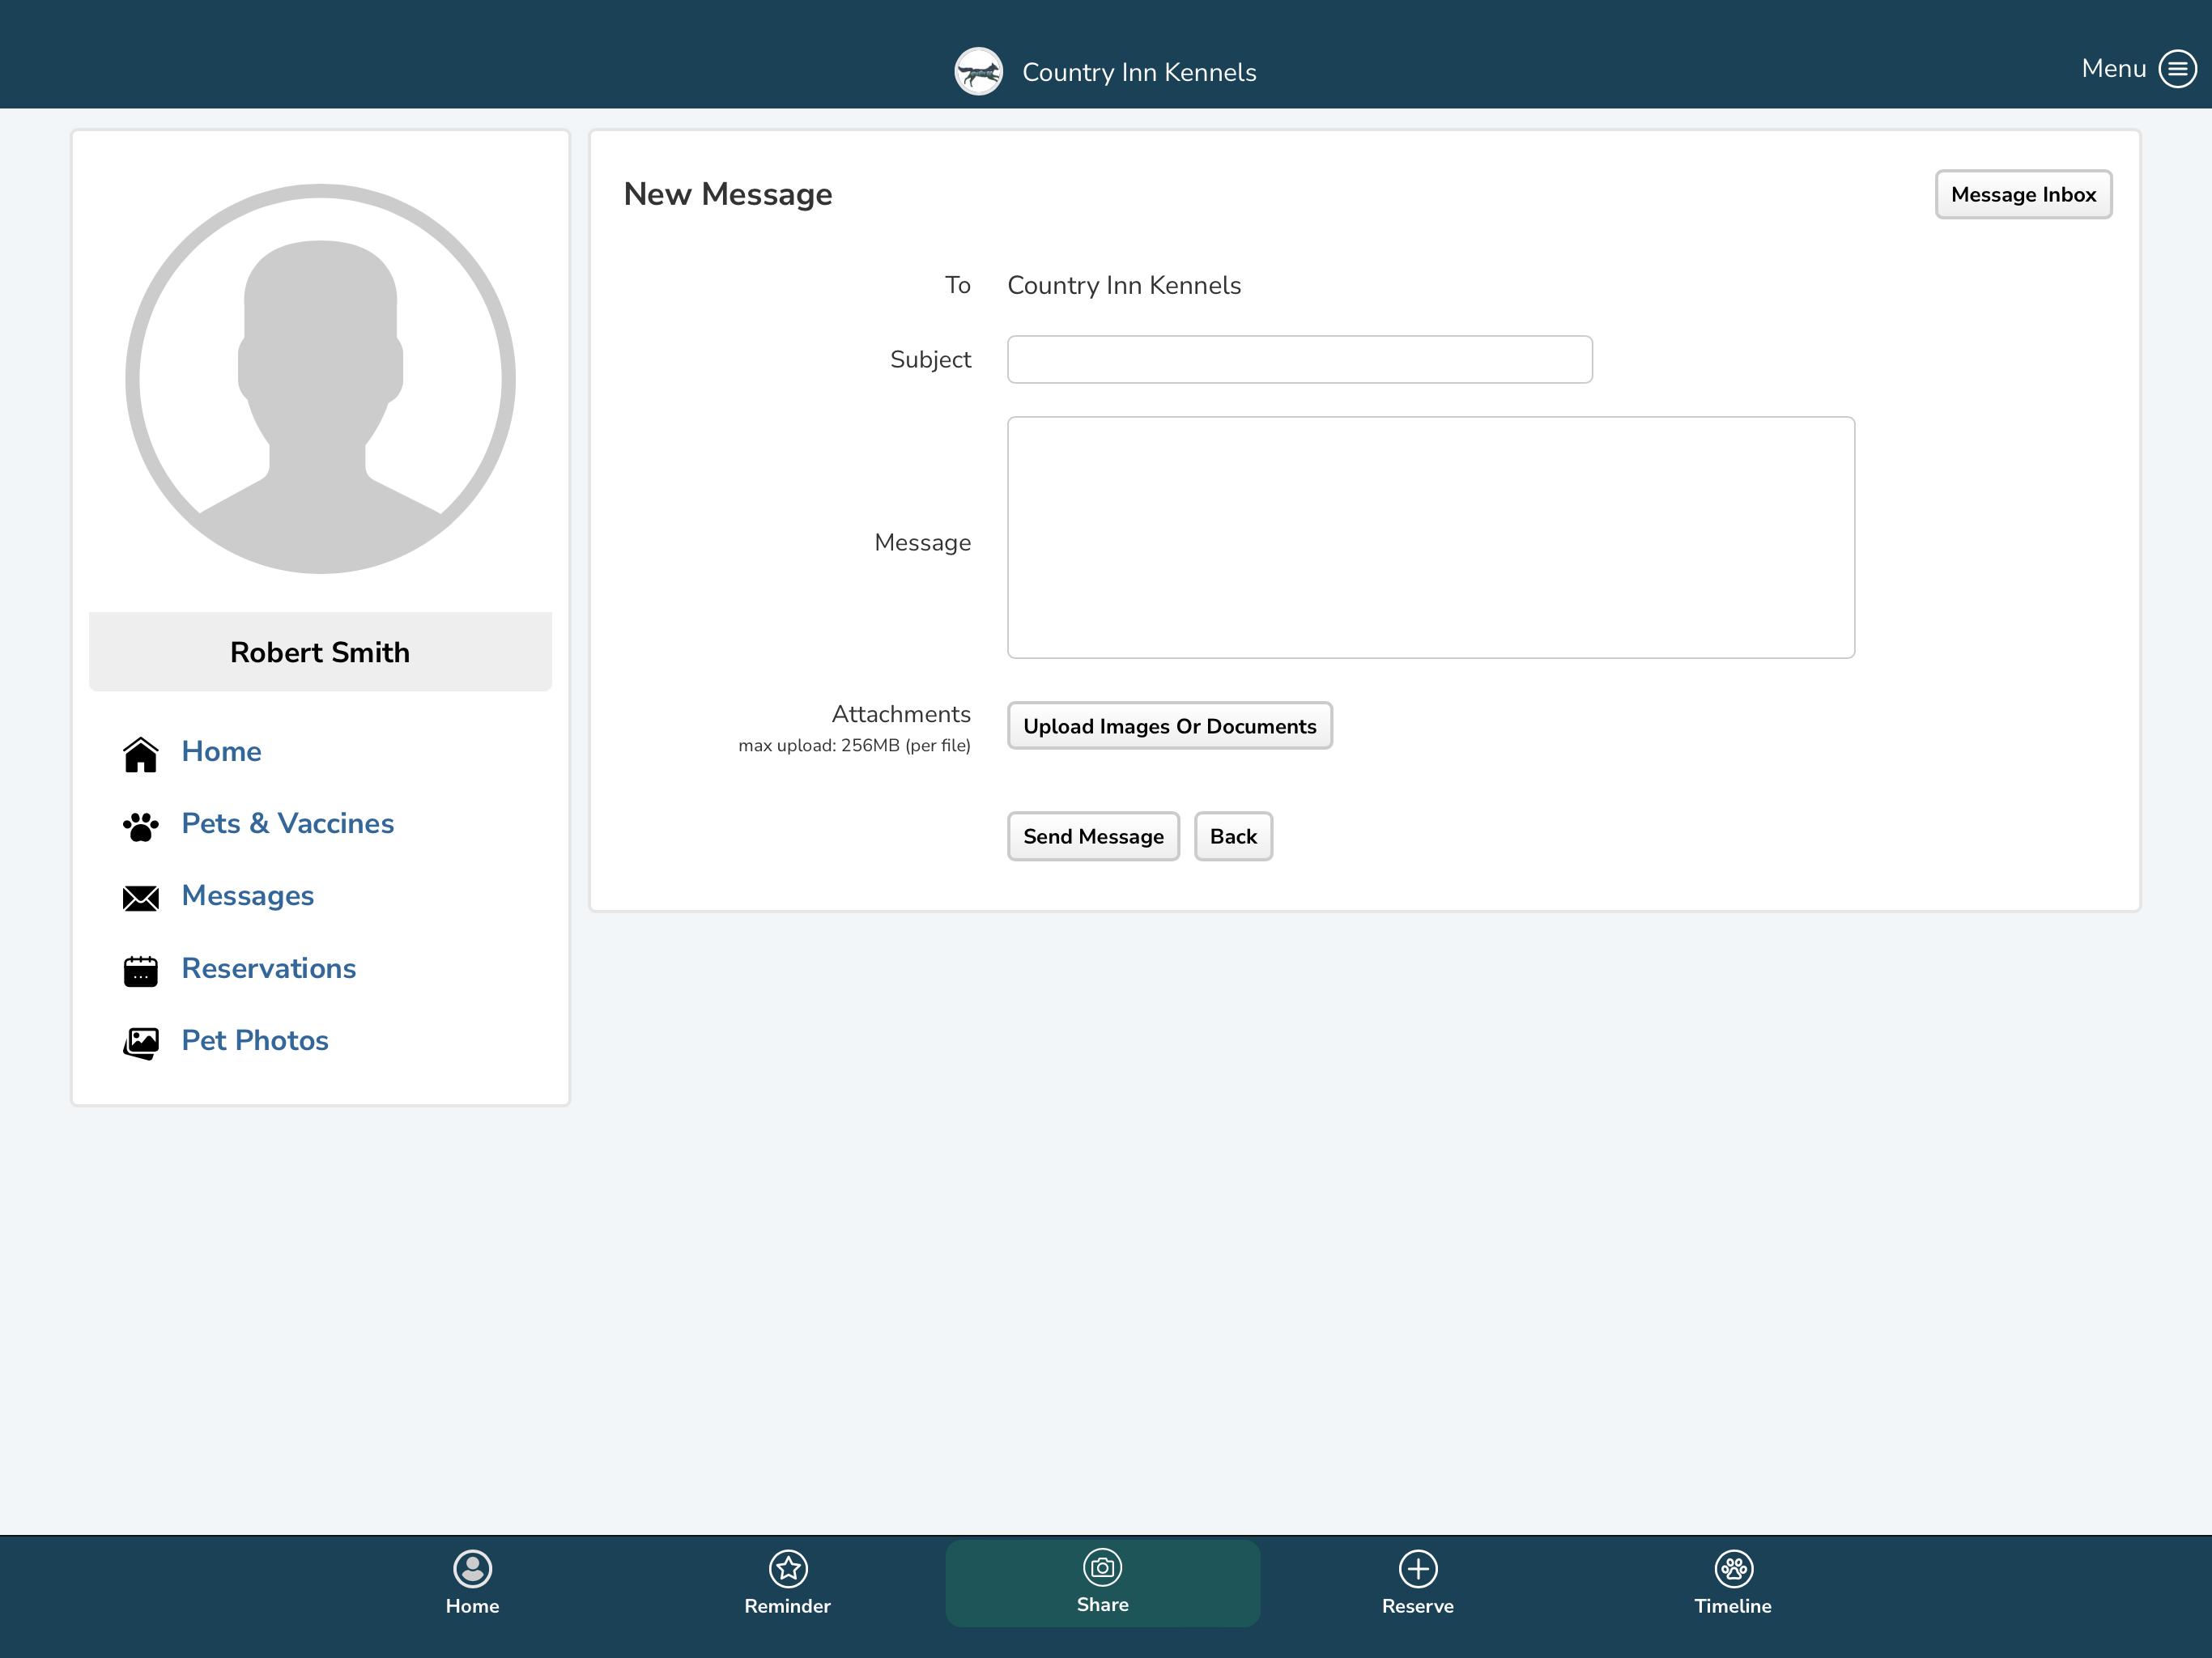Open the Home sidebar link

pos(221,751)
